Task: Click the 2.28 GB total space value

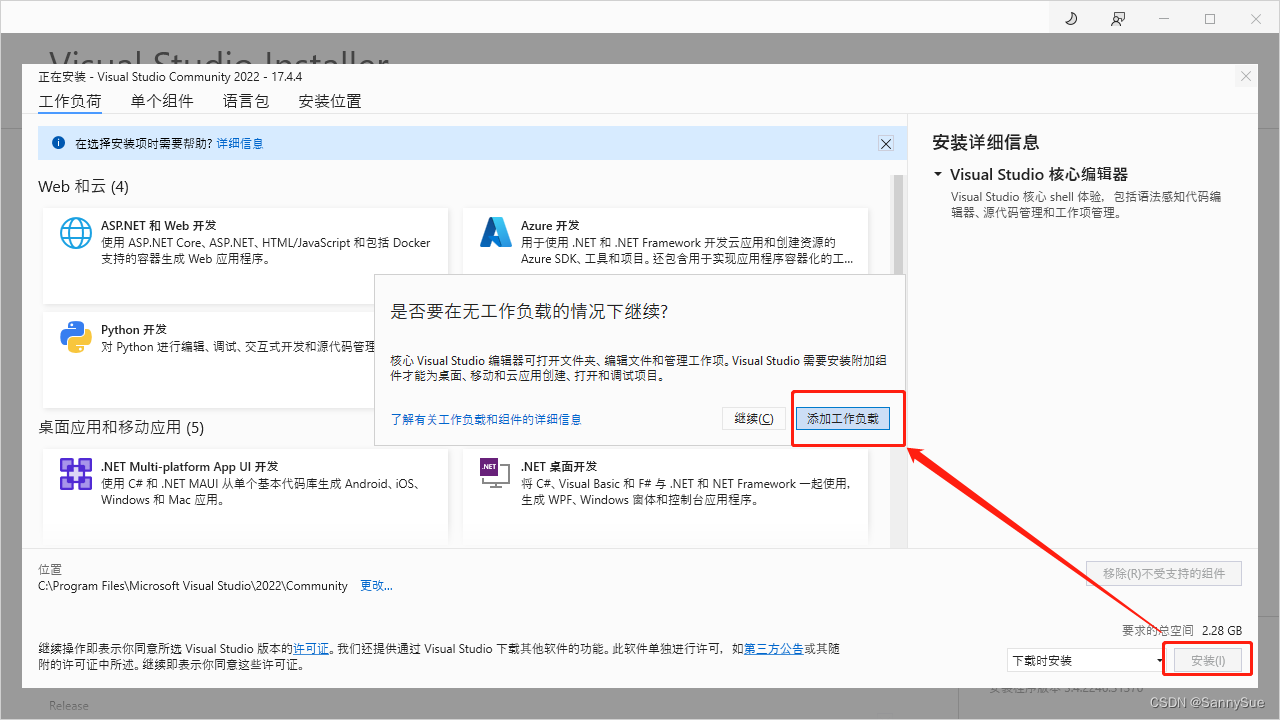Action: (1222, 631)
